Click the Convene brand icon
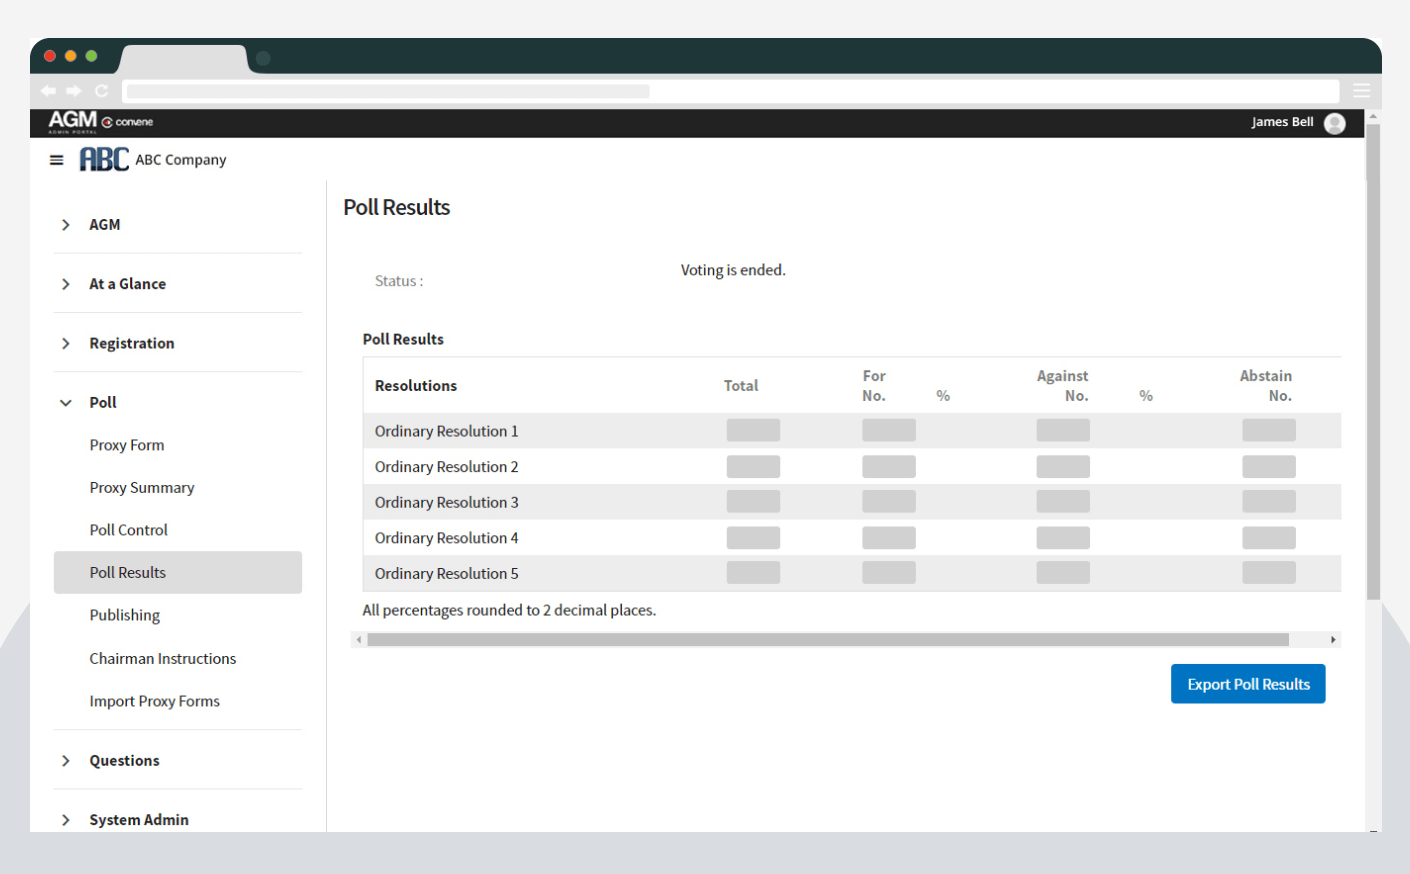 (x=110, y=121)
